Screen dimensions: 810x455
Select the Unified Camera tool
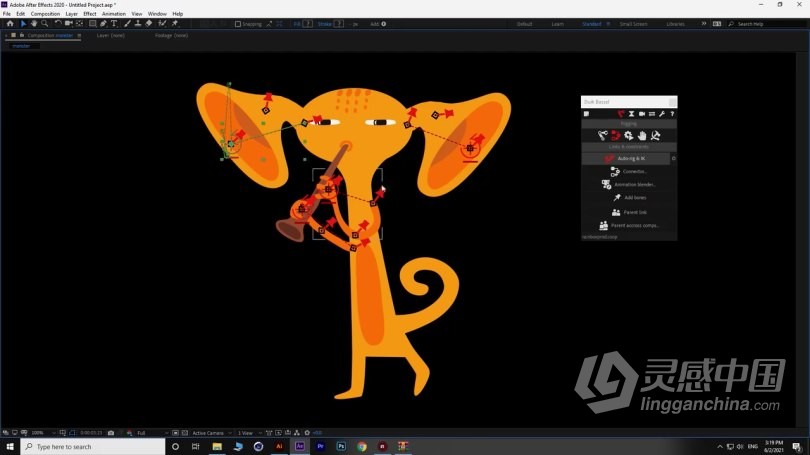68,24
